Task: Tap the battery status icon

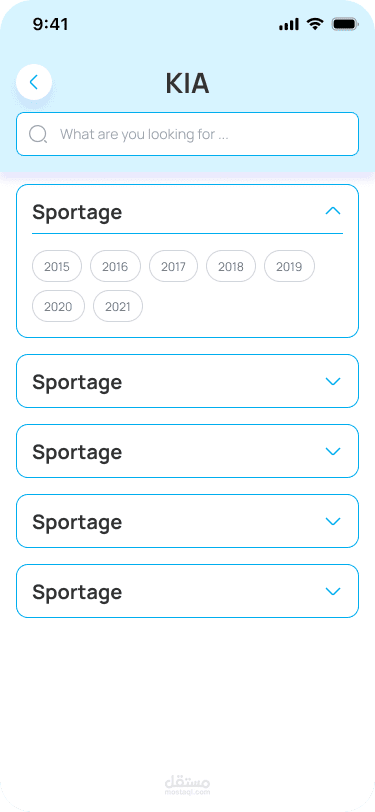Action: [x=345, y=24]
